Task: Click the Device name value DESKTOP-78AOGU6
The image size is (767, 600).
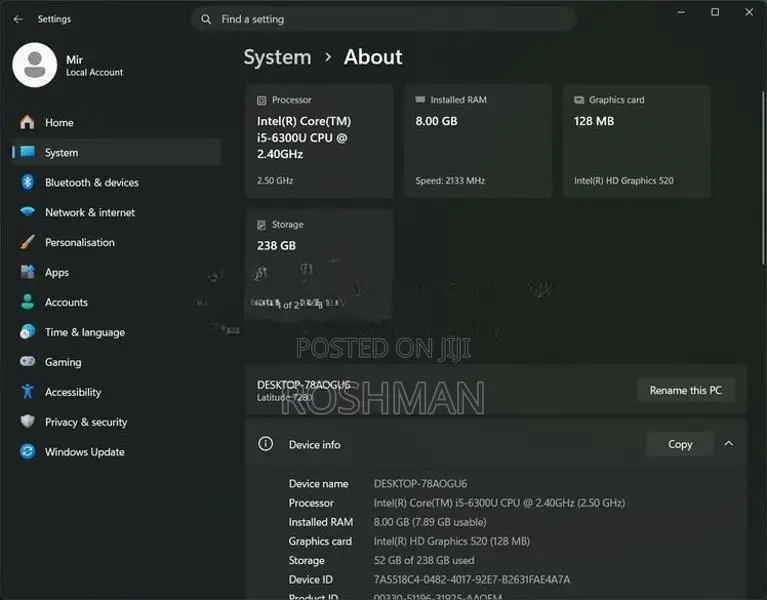Action: [420, 484]
